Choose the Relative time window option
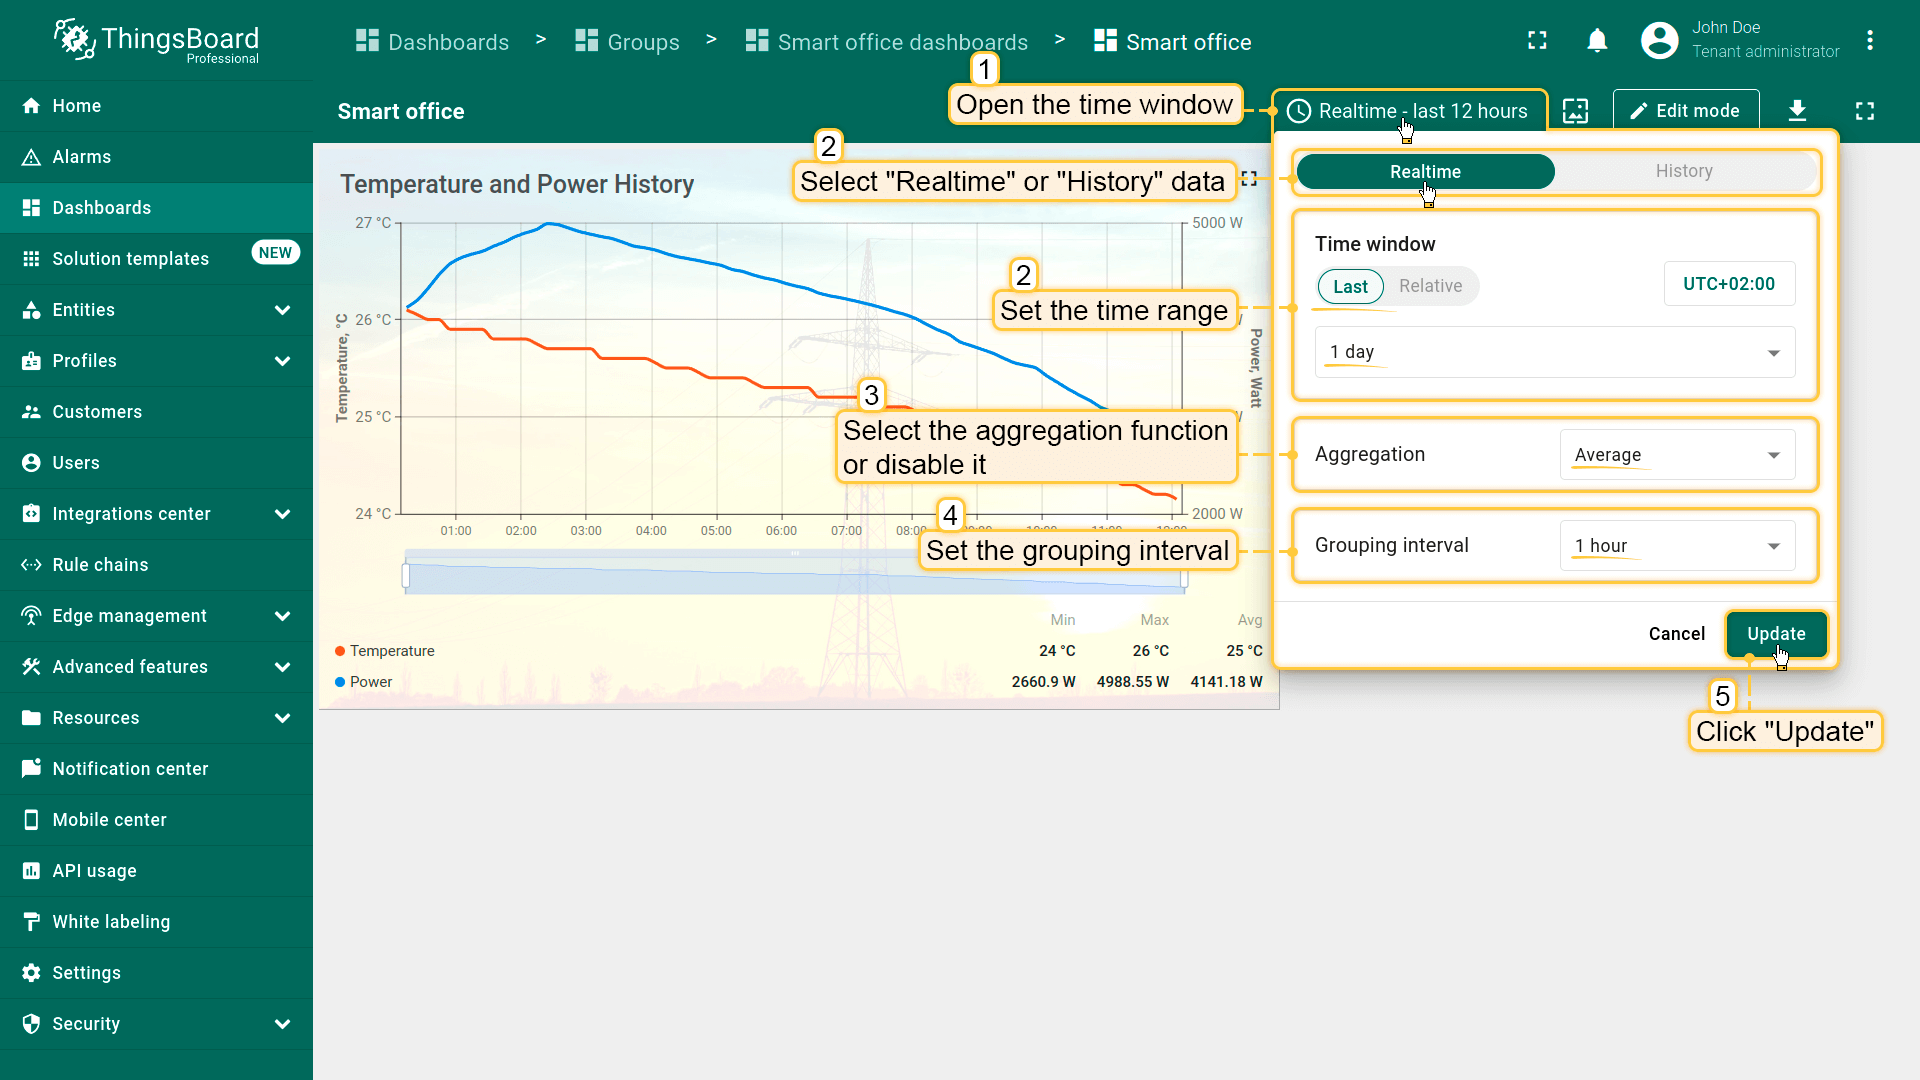This screenshot has height=1080, width=1920. click(x=1430, y=286)
